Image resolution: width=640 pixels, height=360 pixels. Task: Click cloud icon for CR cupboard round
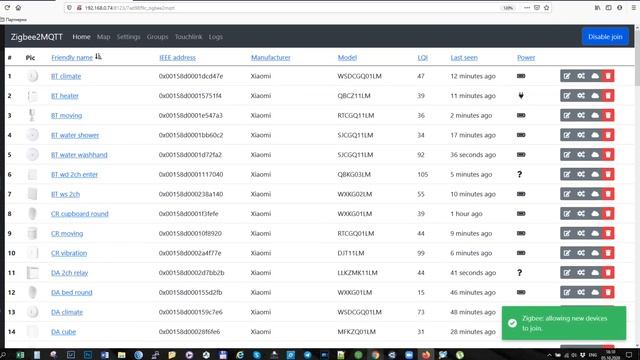click(x=595, y=213)
